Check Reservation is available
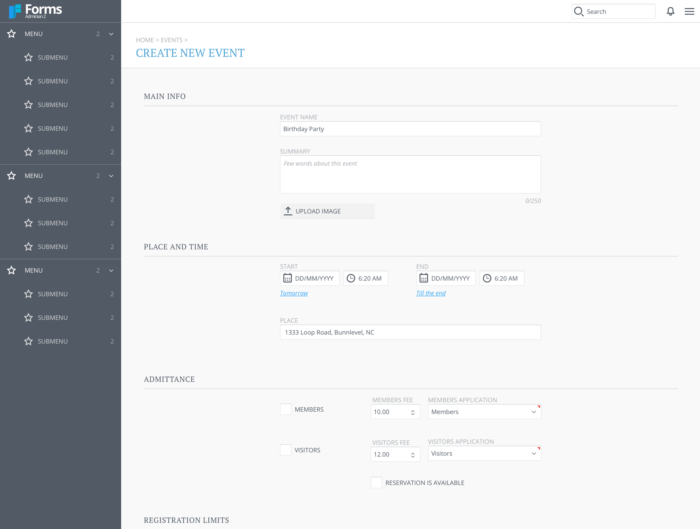This screenshot has height=529, width=700. pyautogui.click(x=376, y=482)
